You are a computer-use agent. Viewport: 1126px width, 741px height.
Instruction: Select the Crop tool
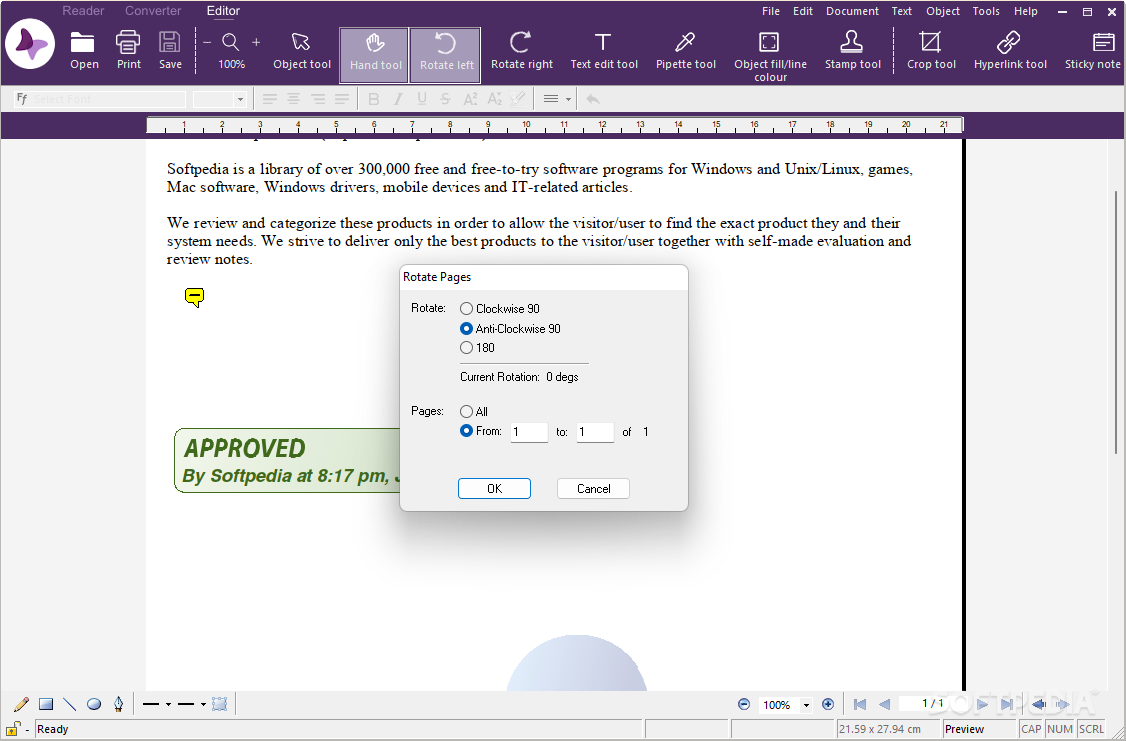931,50
